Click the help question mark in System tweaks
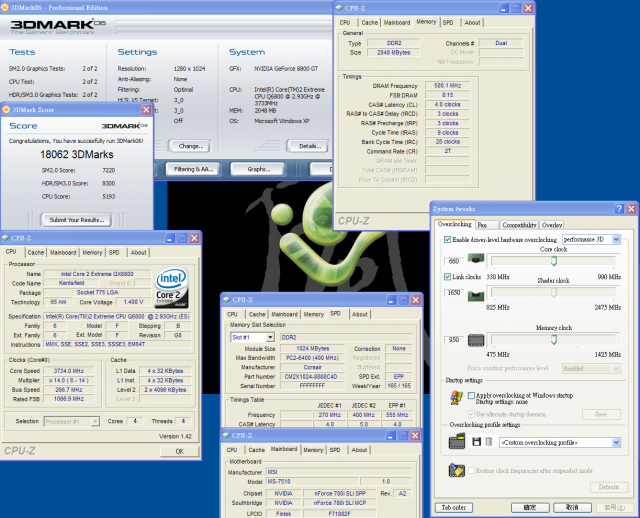 click(619, 209)
